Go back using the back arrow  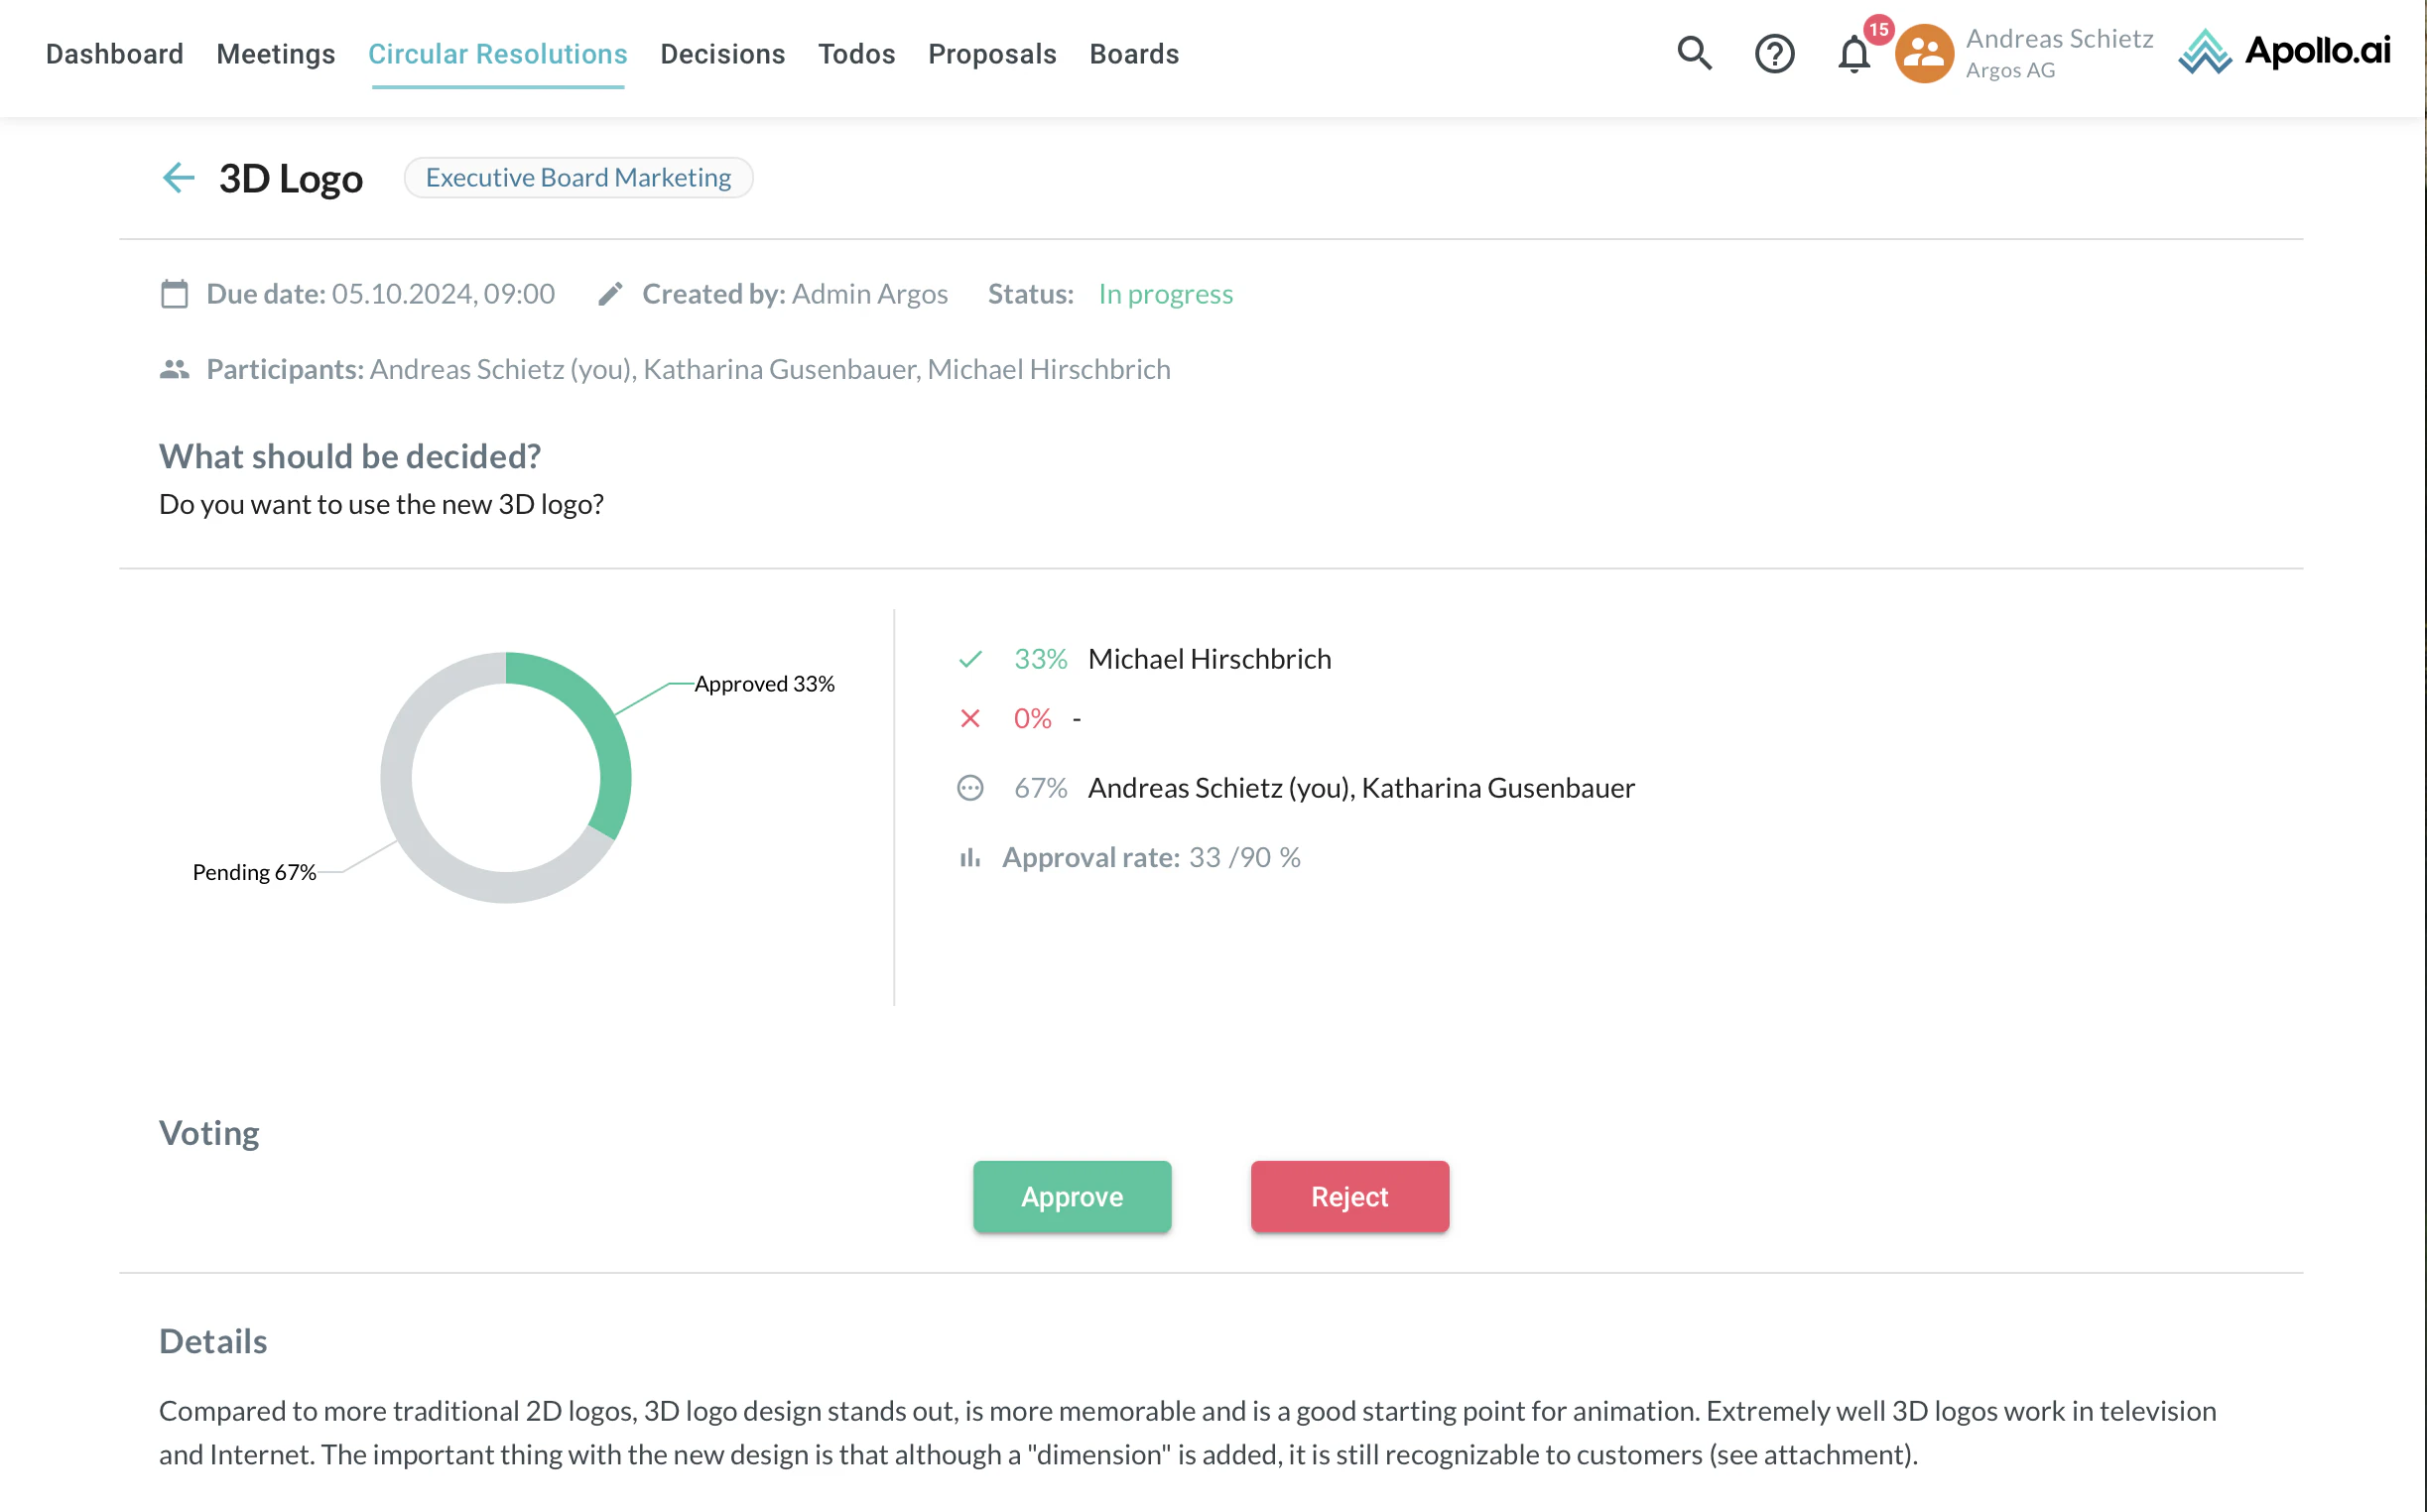(178, 177)
